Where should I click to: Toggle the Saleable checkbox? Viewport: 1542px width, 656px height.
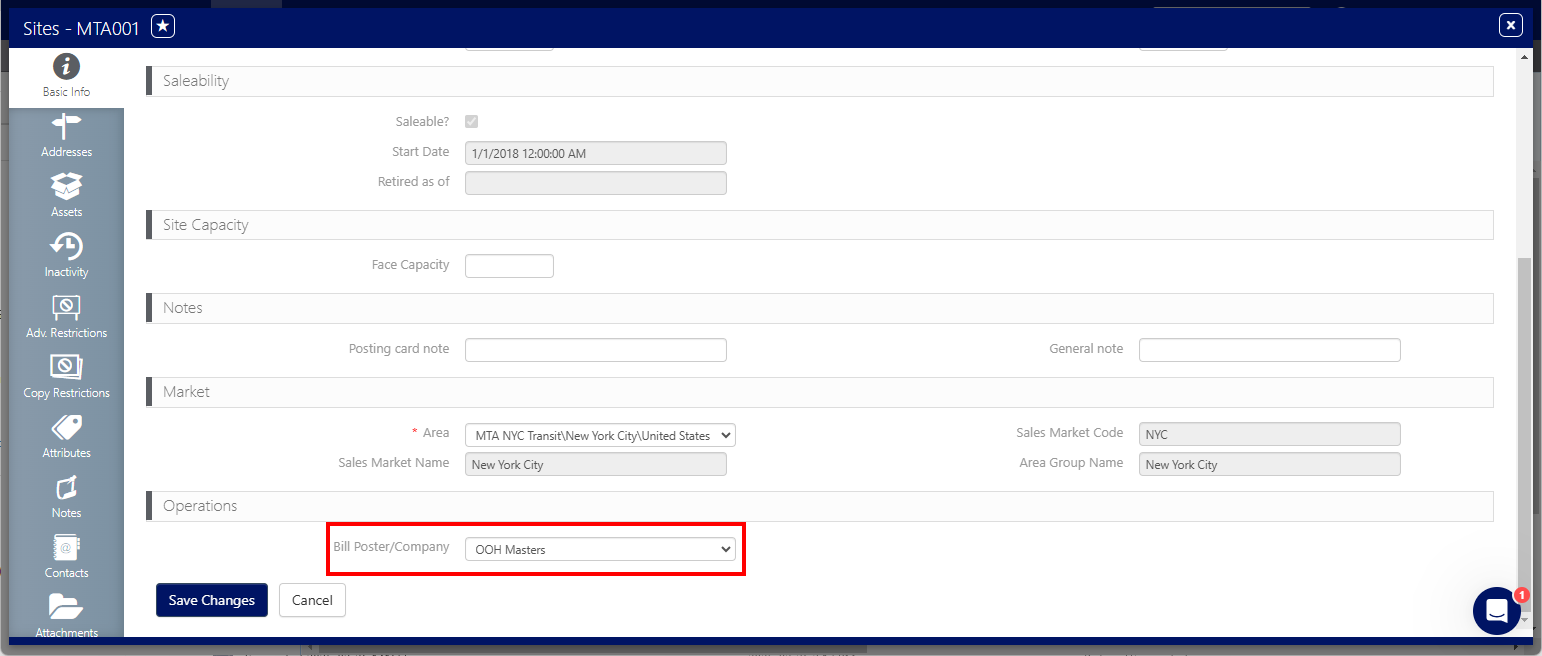pos(472,121)
